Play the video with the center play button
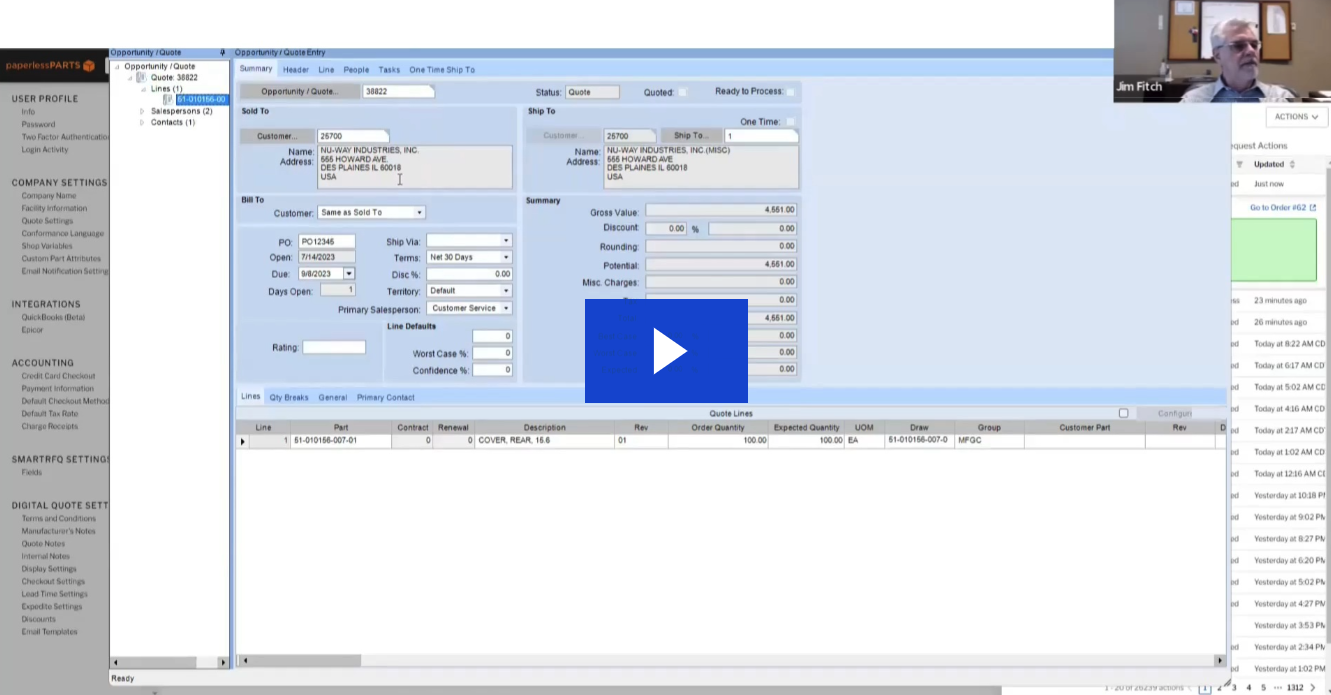The width and height of the screenshot is (1331, 695). tap(666, 351)
